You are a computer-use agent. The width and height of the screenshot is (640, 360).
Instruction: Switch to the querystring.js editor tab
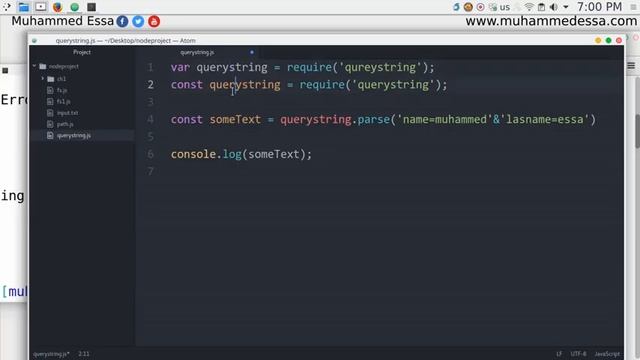click(197, 52)
